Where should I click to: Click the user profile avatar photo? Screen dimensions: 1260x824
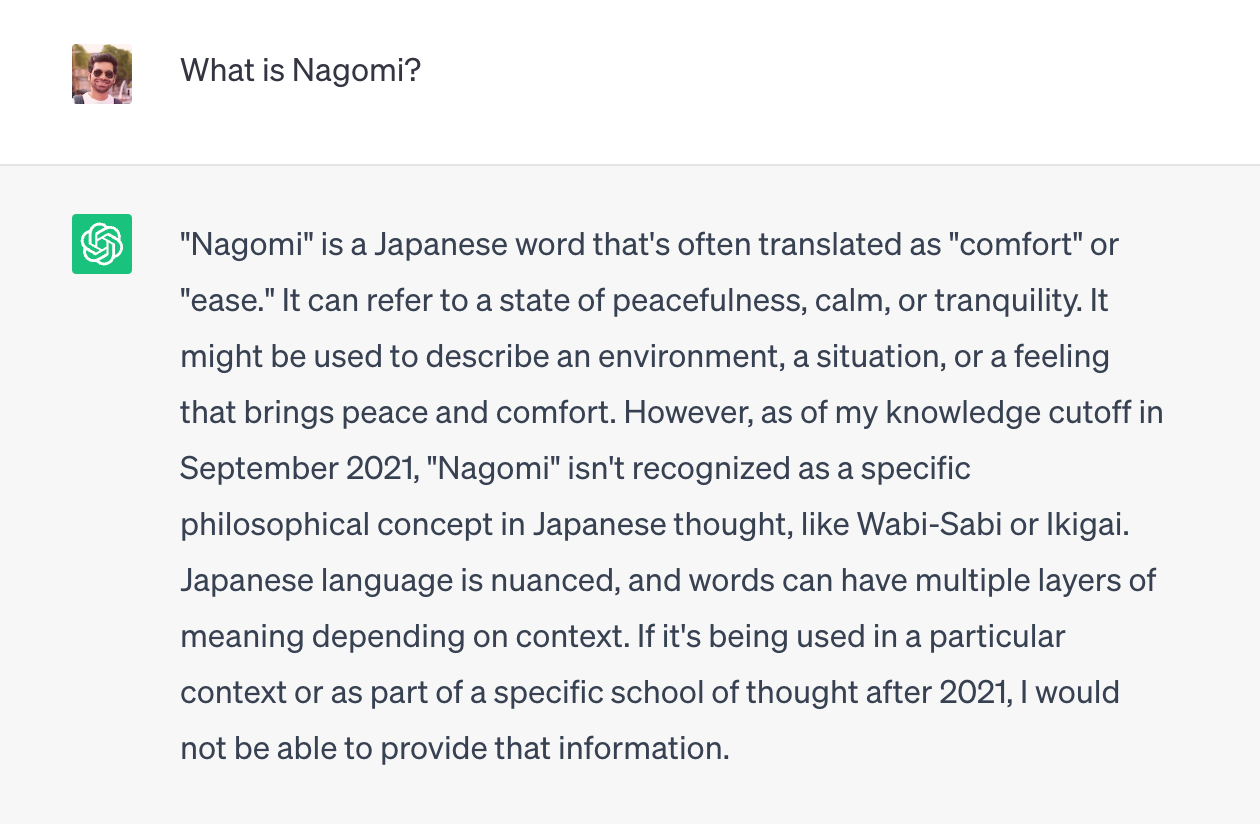pyautogui.click(x=102, y=74)
